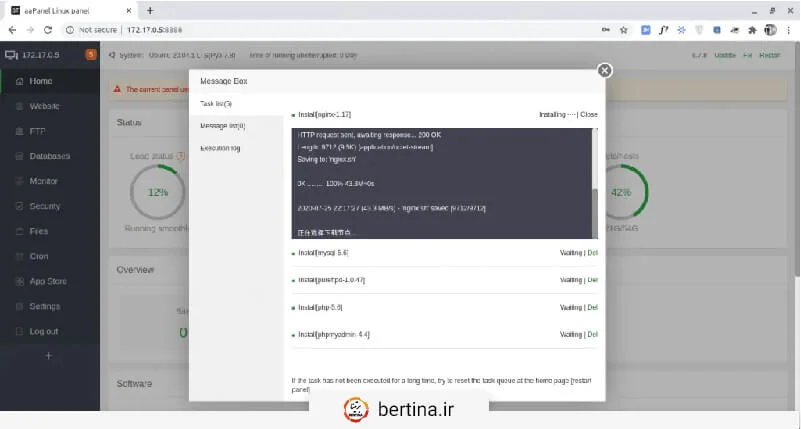Image resolution: width=801 pixels, height=429 pixels.
Task: Switch to the Task list tab
Action: [x=216, y=103]
